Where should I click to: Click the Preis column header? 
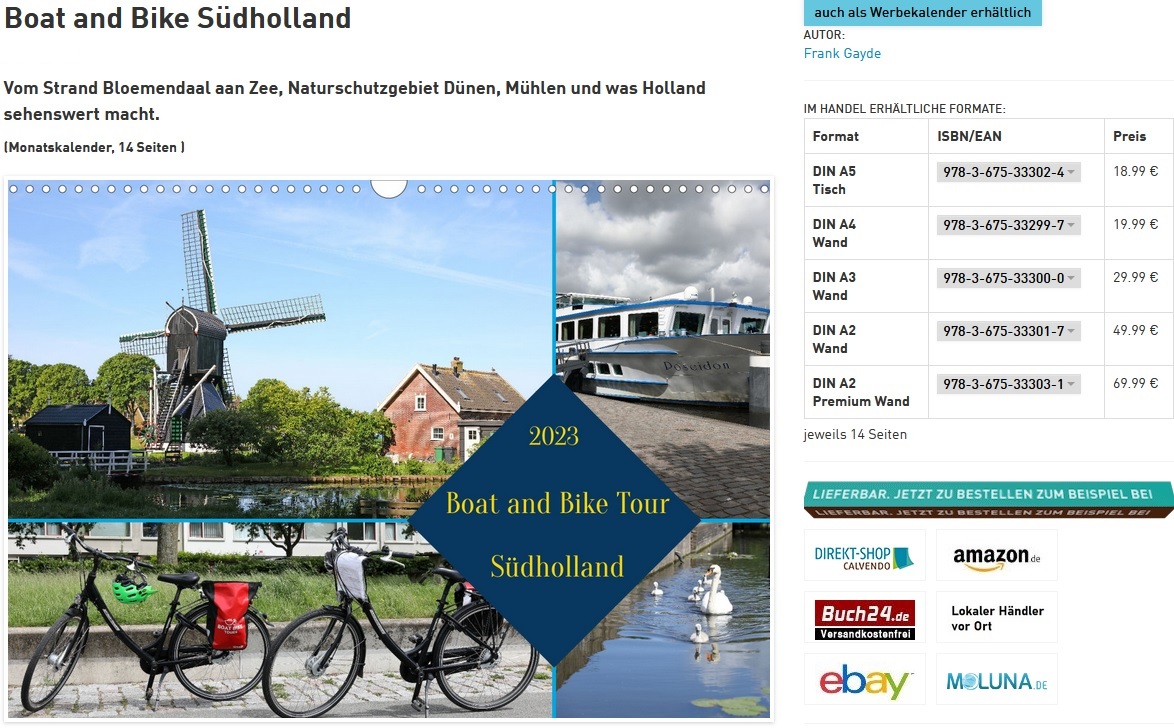1129,136
